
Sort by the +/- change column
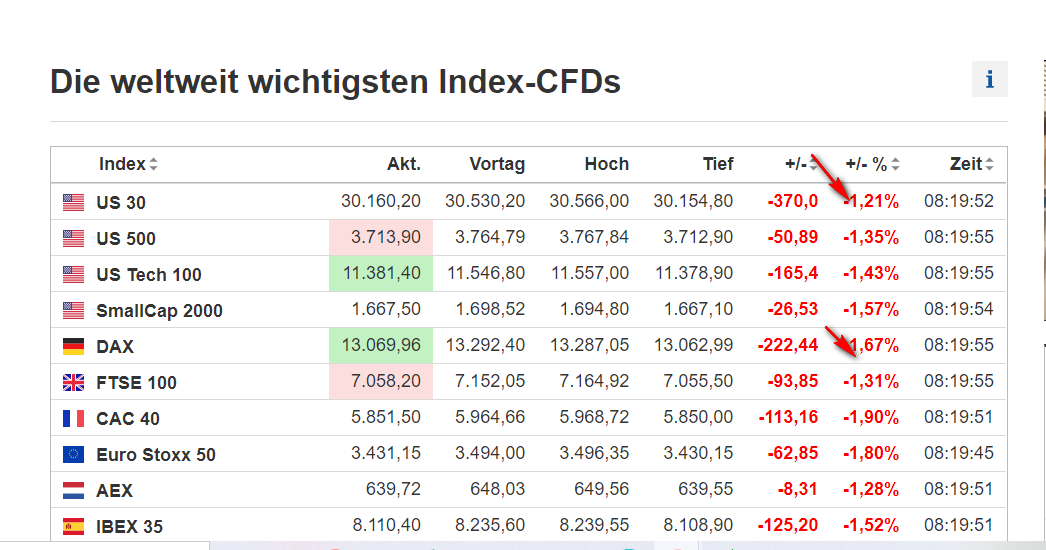point(802,164)
